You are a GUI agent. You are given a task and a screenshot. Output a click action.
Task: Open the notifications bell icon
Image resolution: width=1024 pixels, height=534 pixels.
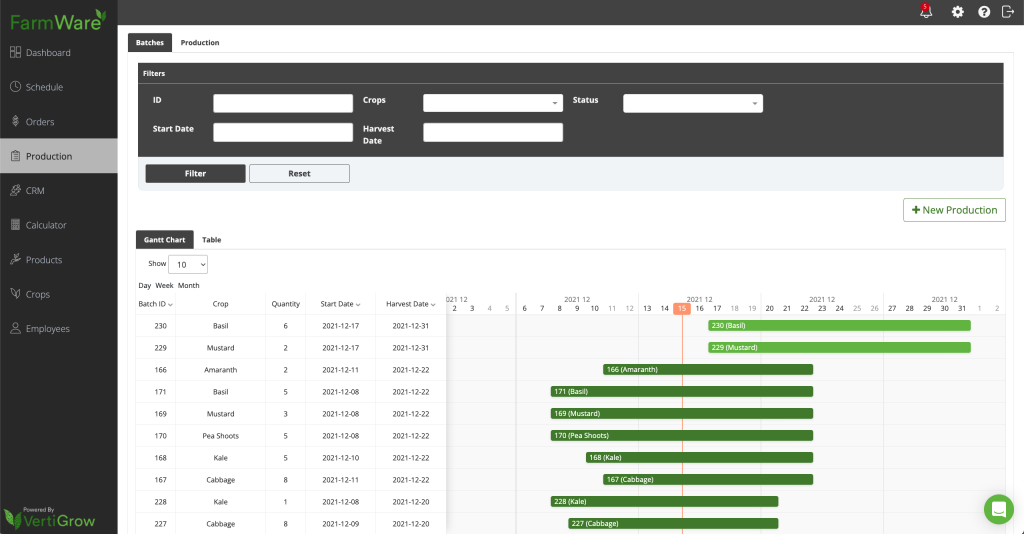(x=925, y=12)
